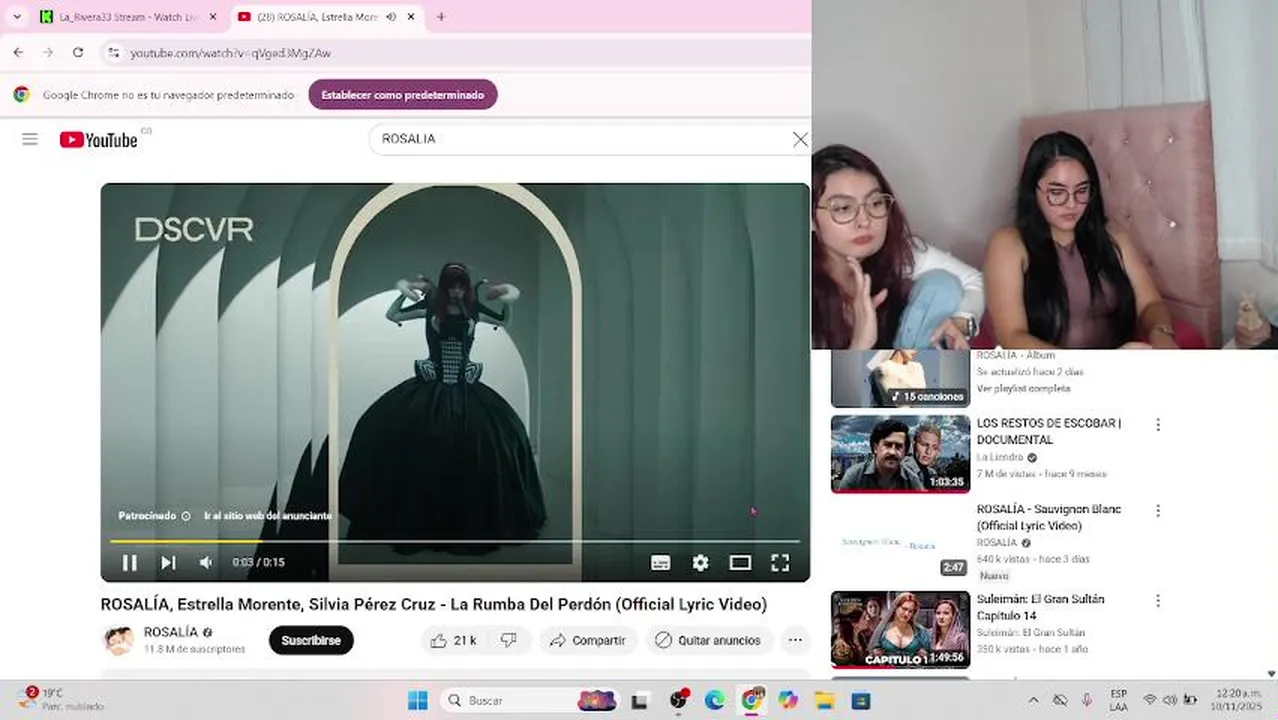Click the La Lumbra channel name
The image size is (1278, 720).
pyautogui.click(x=1000, y=457)
